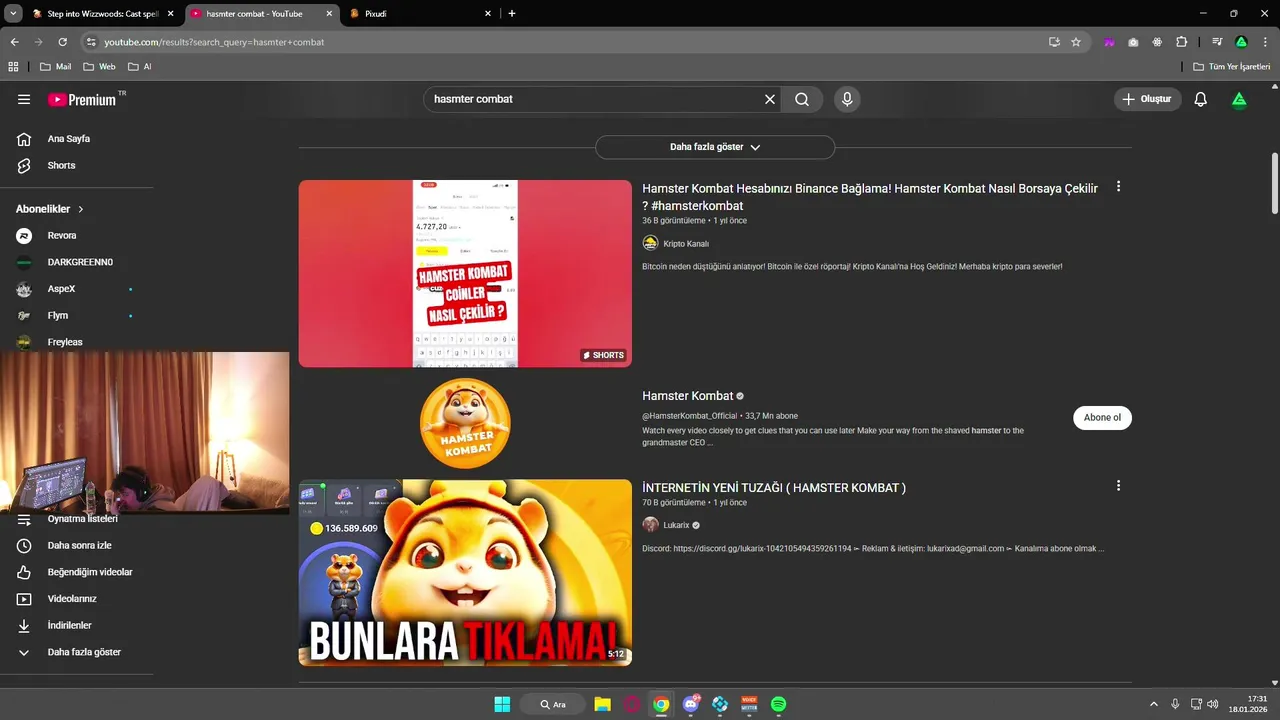Open the AI bookmarks folder
Viewport: 1280px width, 720px height.
tap(139, 67)
